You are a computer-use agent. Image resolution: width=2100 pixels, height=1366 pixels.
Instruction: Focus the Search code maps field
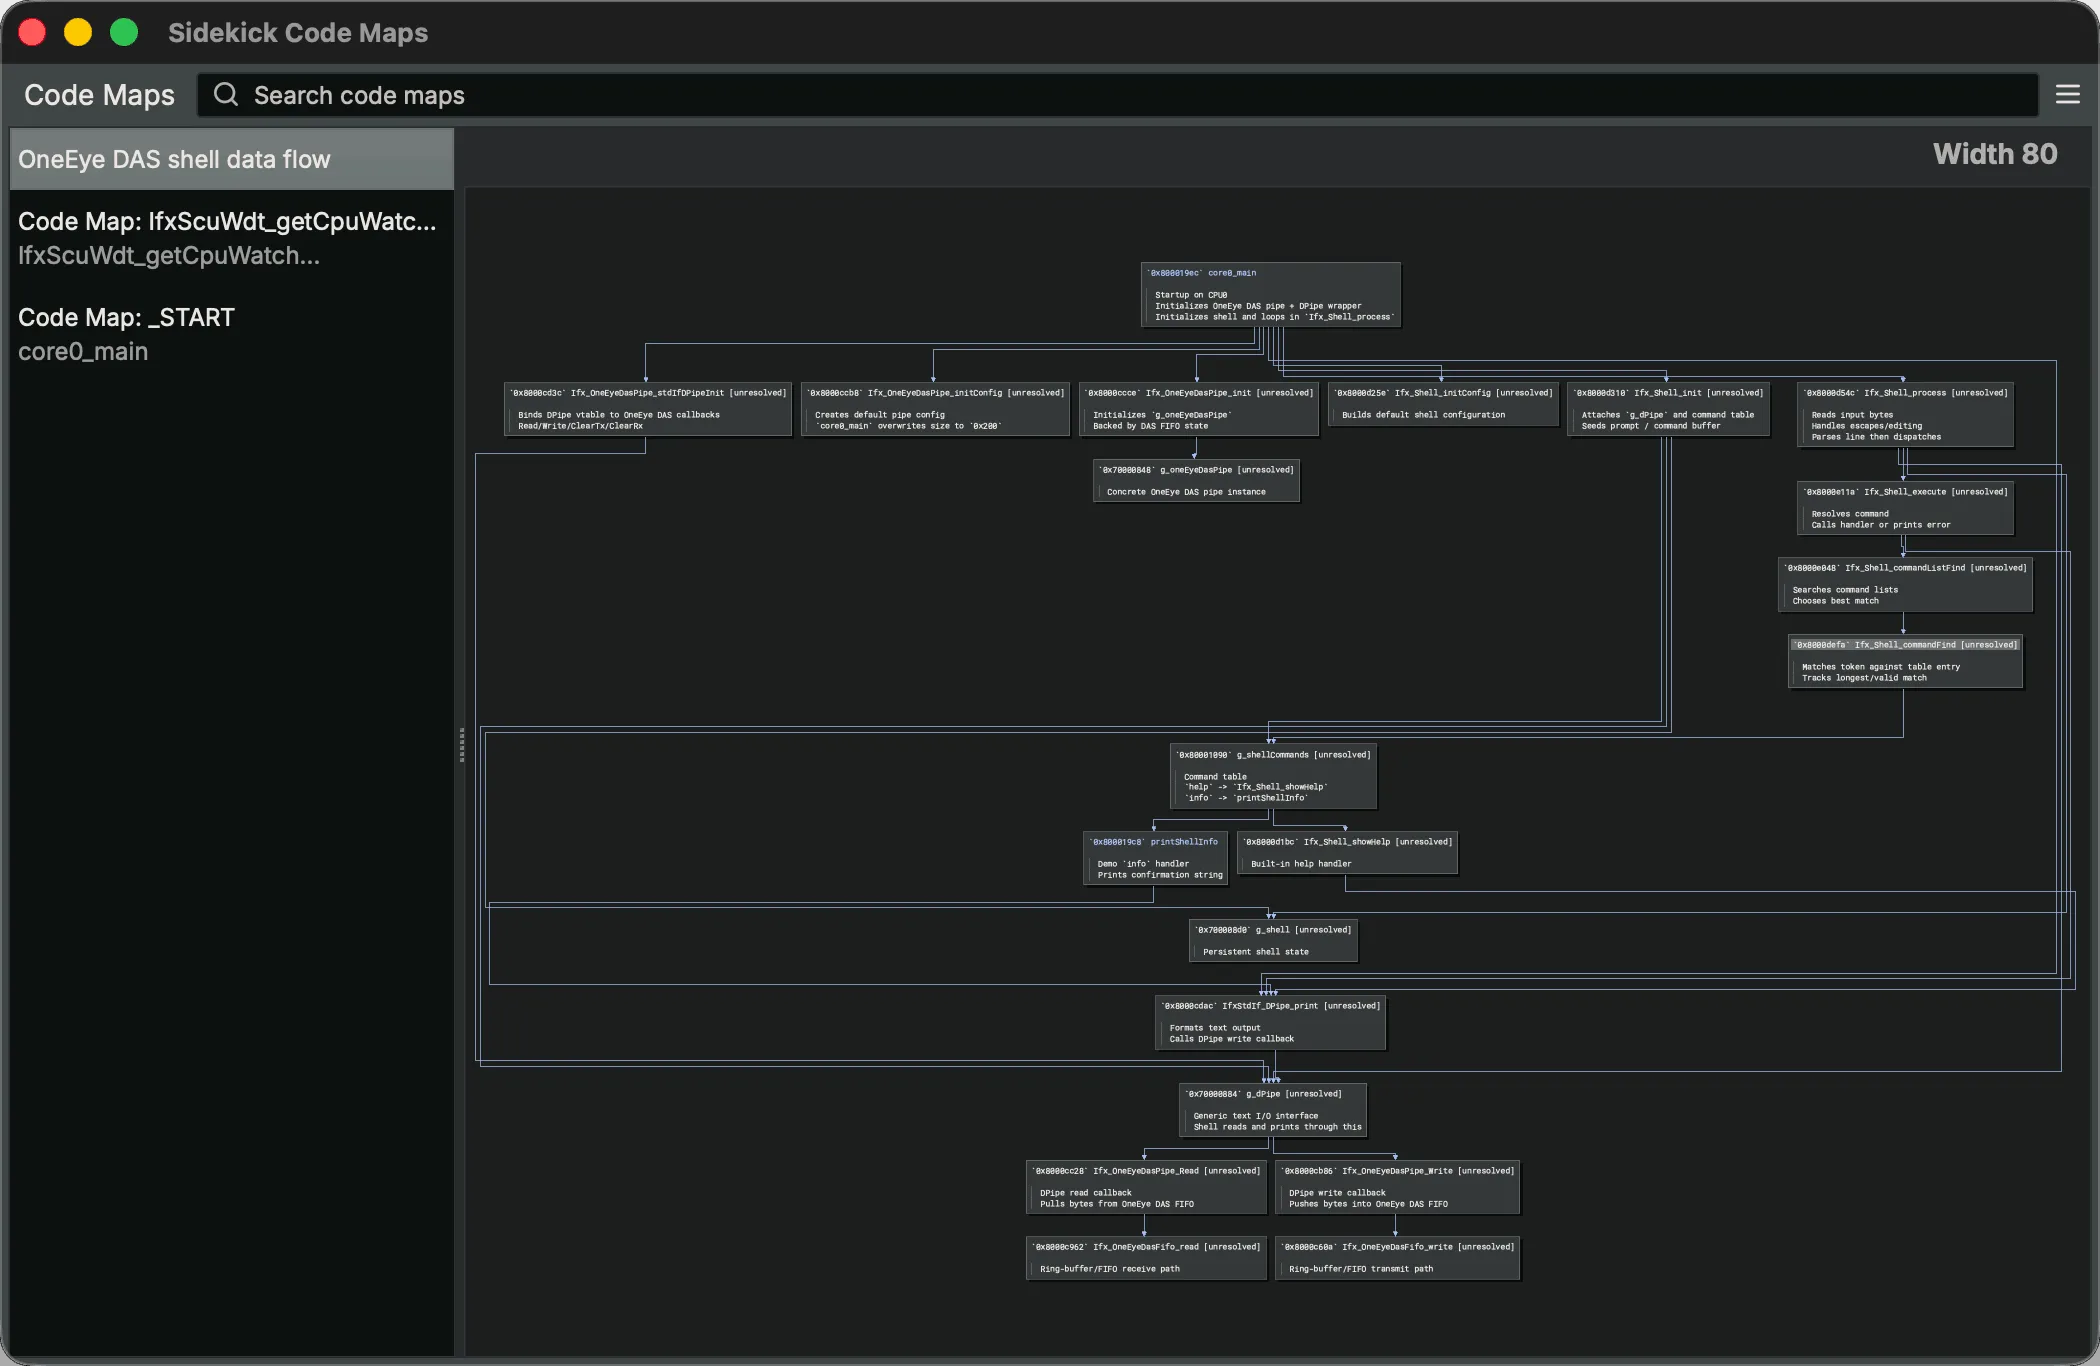(x=1117, y=95)
